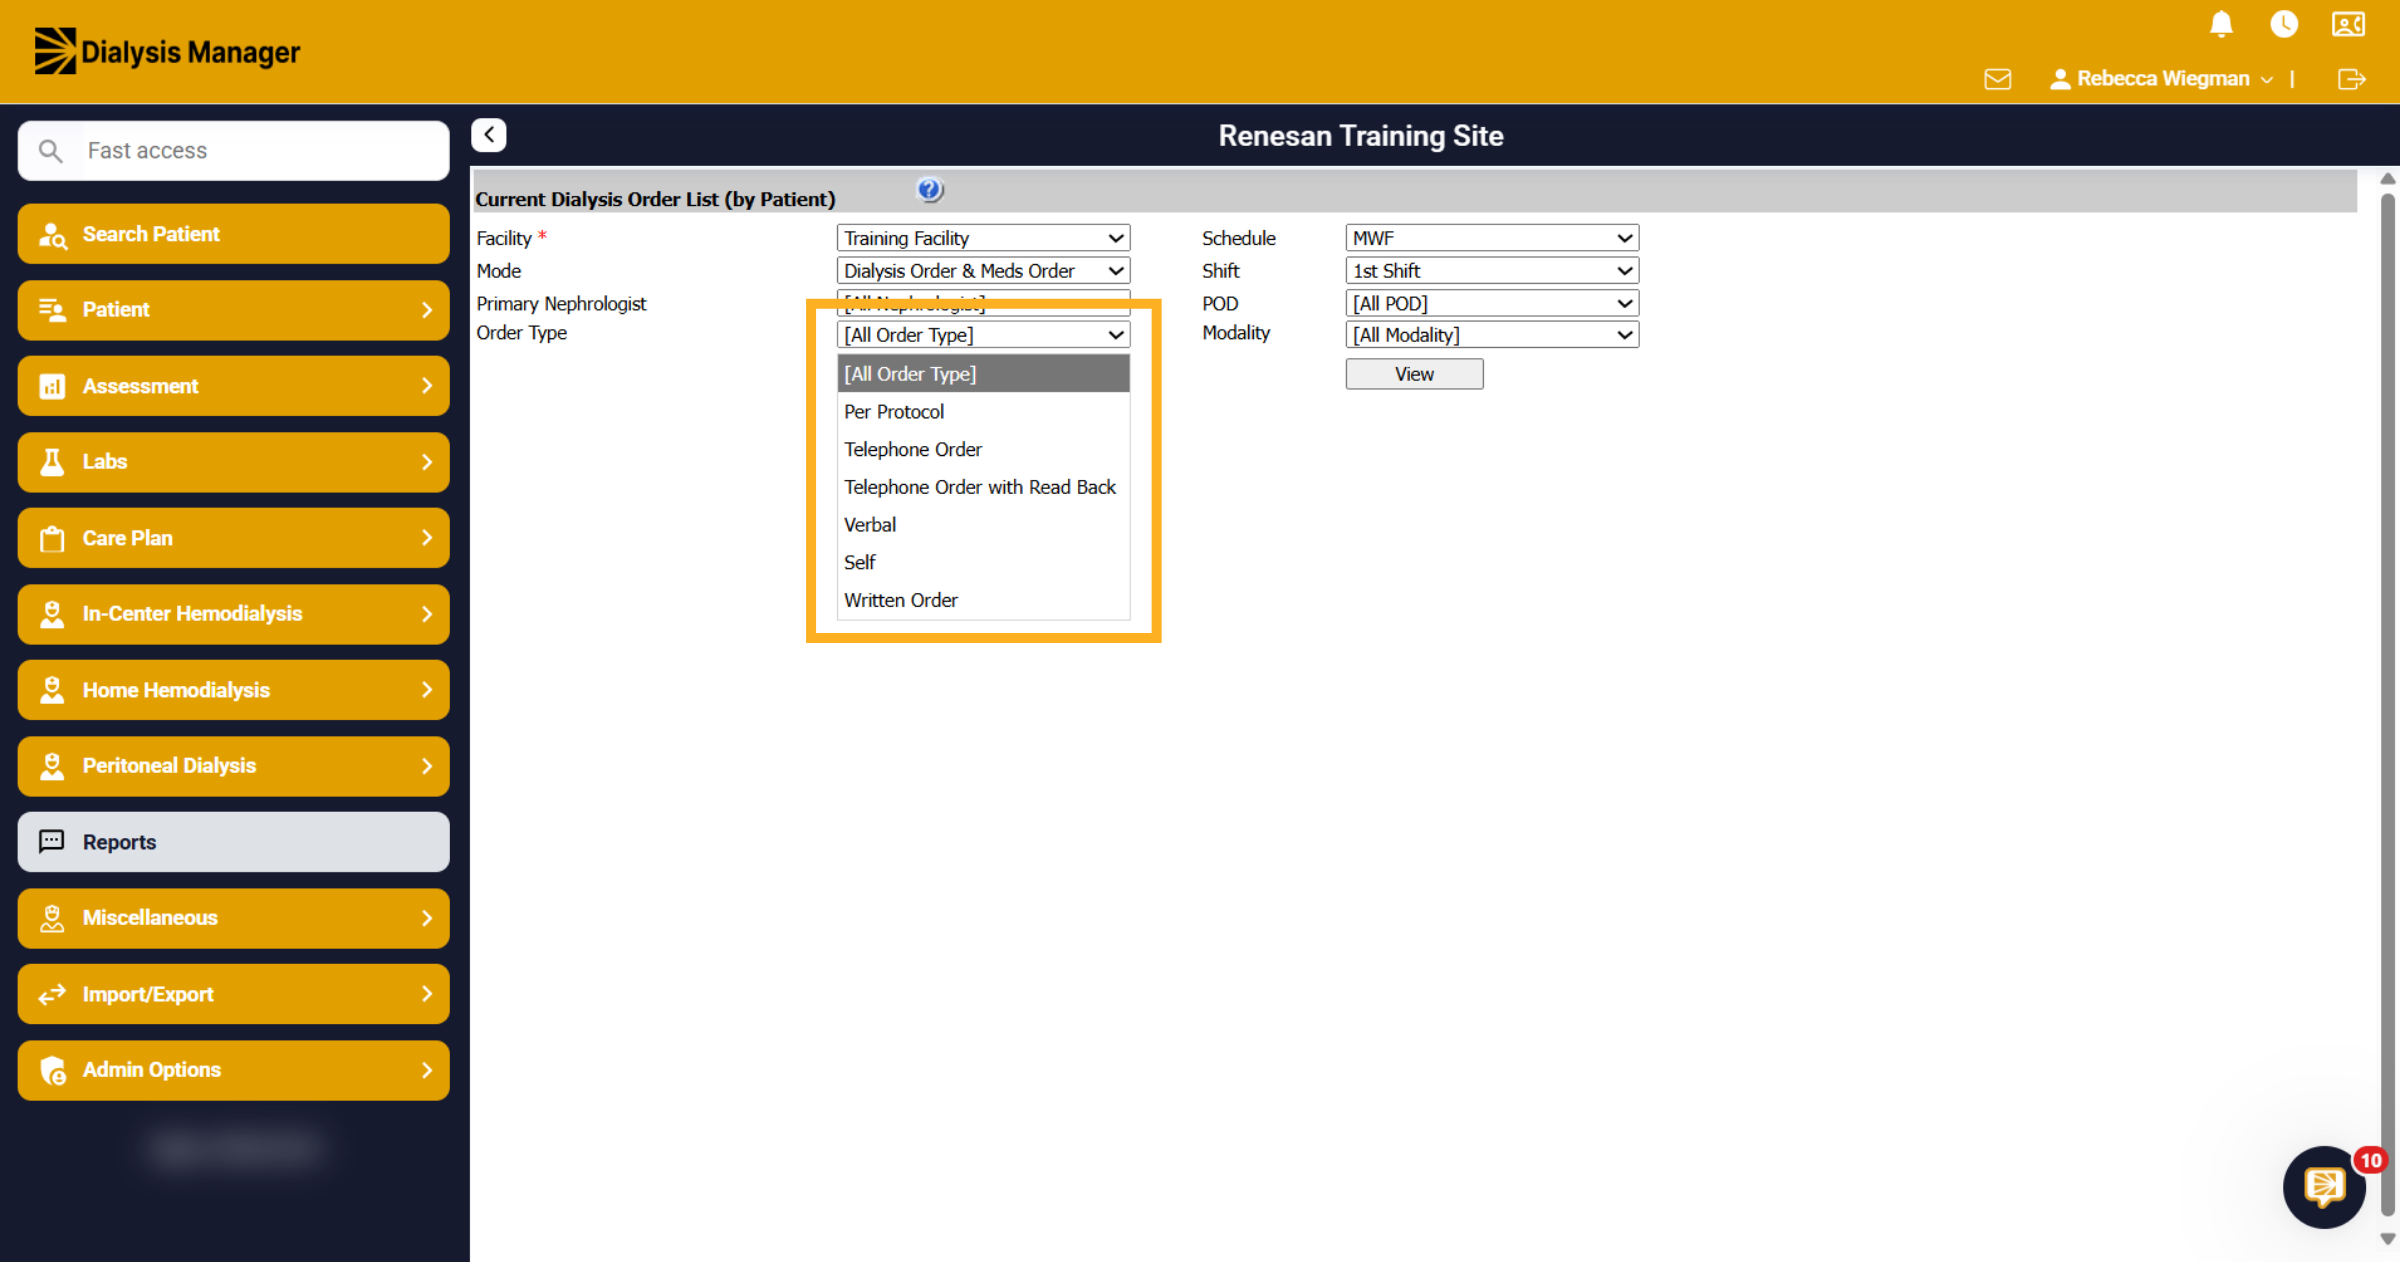Select Verbal order type

pyautogui.click(x=983, y=525)
